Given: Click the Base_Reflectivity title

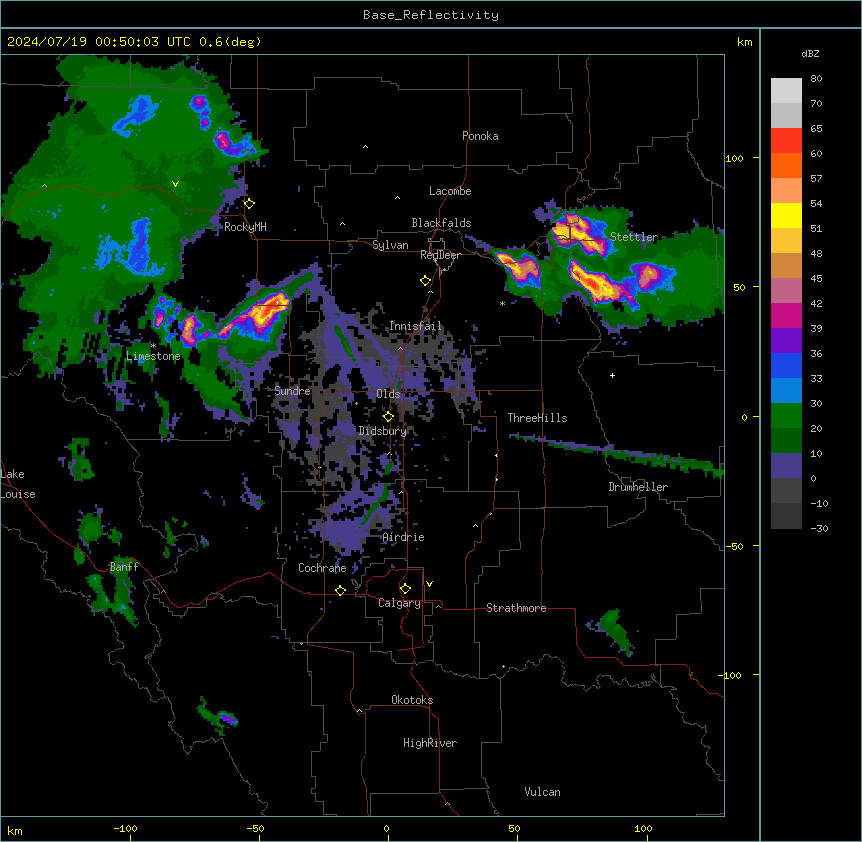Looking at the screenshot, I should click(x=431, y=15).
